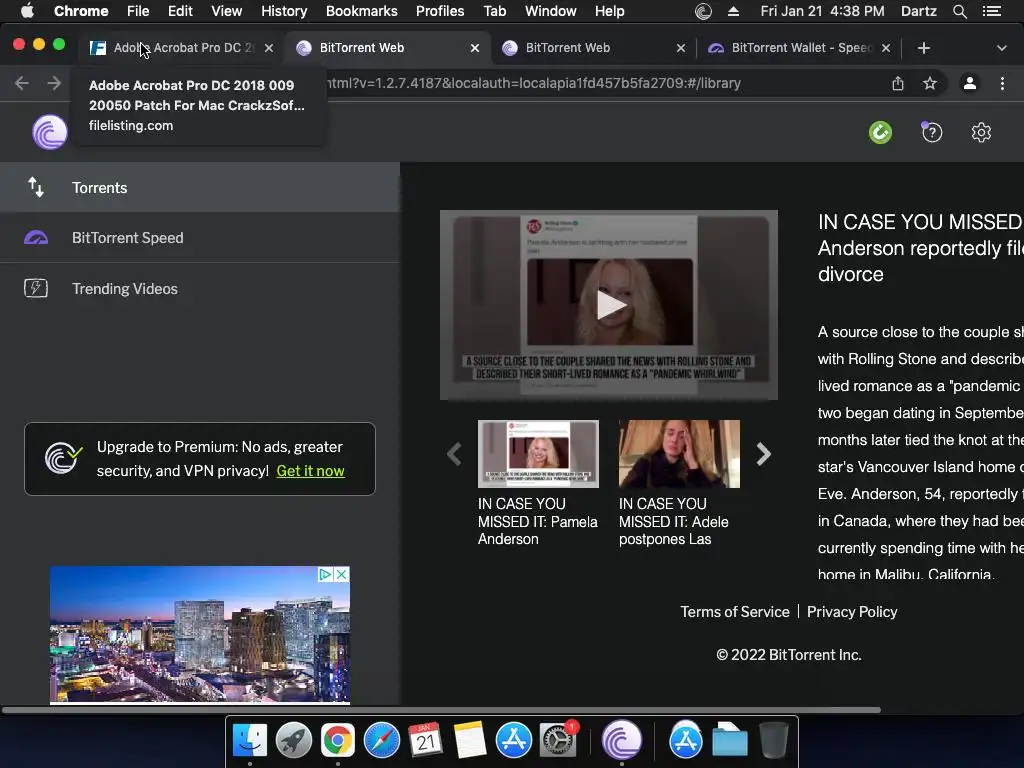Open the Terms of Service link

(735, 612)
